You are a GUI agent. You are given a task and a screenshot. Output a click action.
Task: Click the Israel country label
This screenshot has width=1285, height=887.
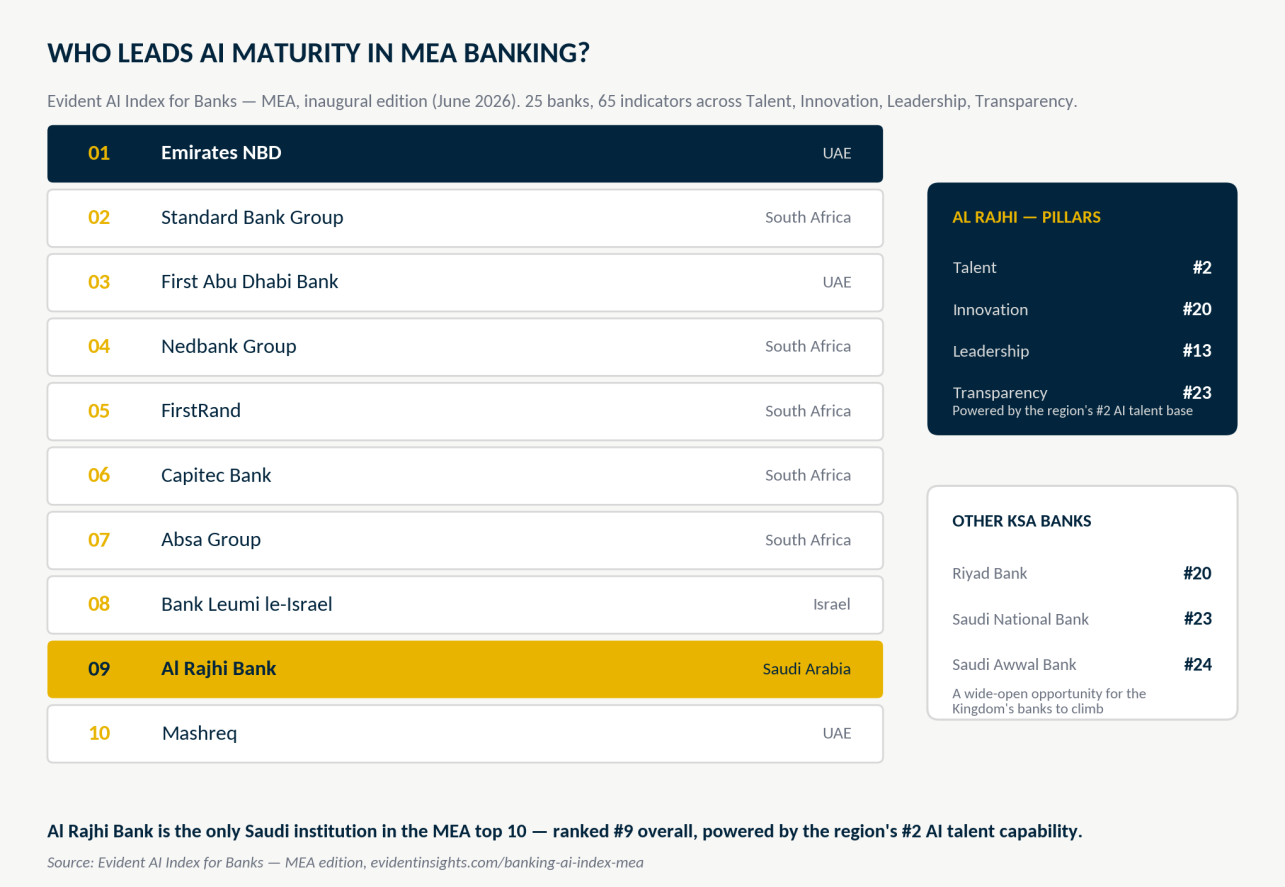pos(832,605)
